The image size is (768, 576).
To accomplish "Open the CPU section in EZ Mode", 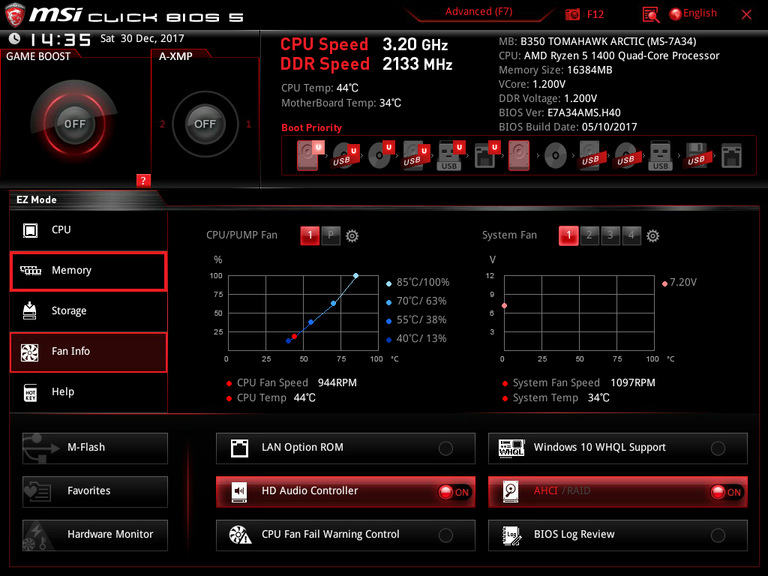I will (x=89, y=230).
